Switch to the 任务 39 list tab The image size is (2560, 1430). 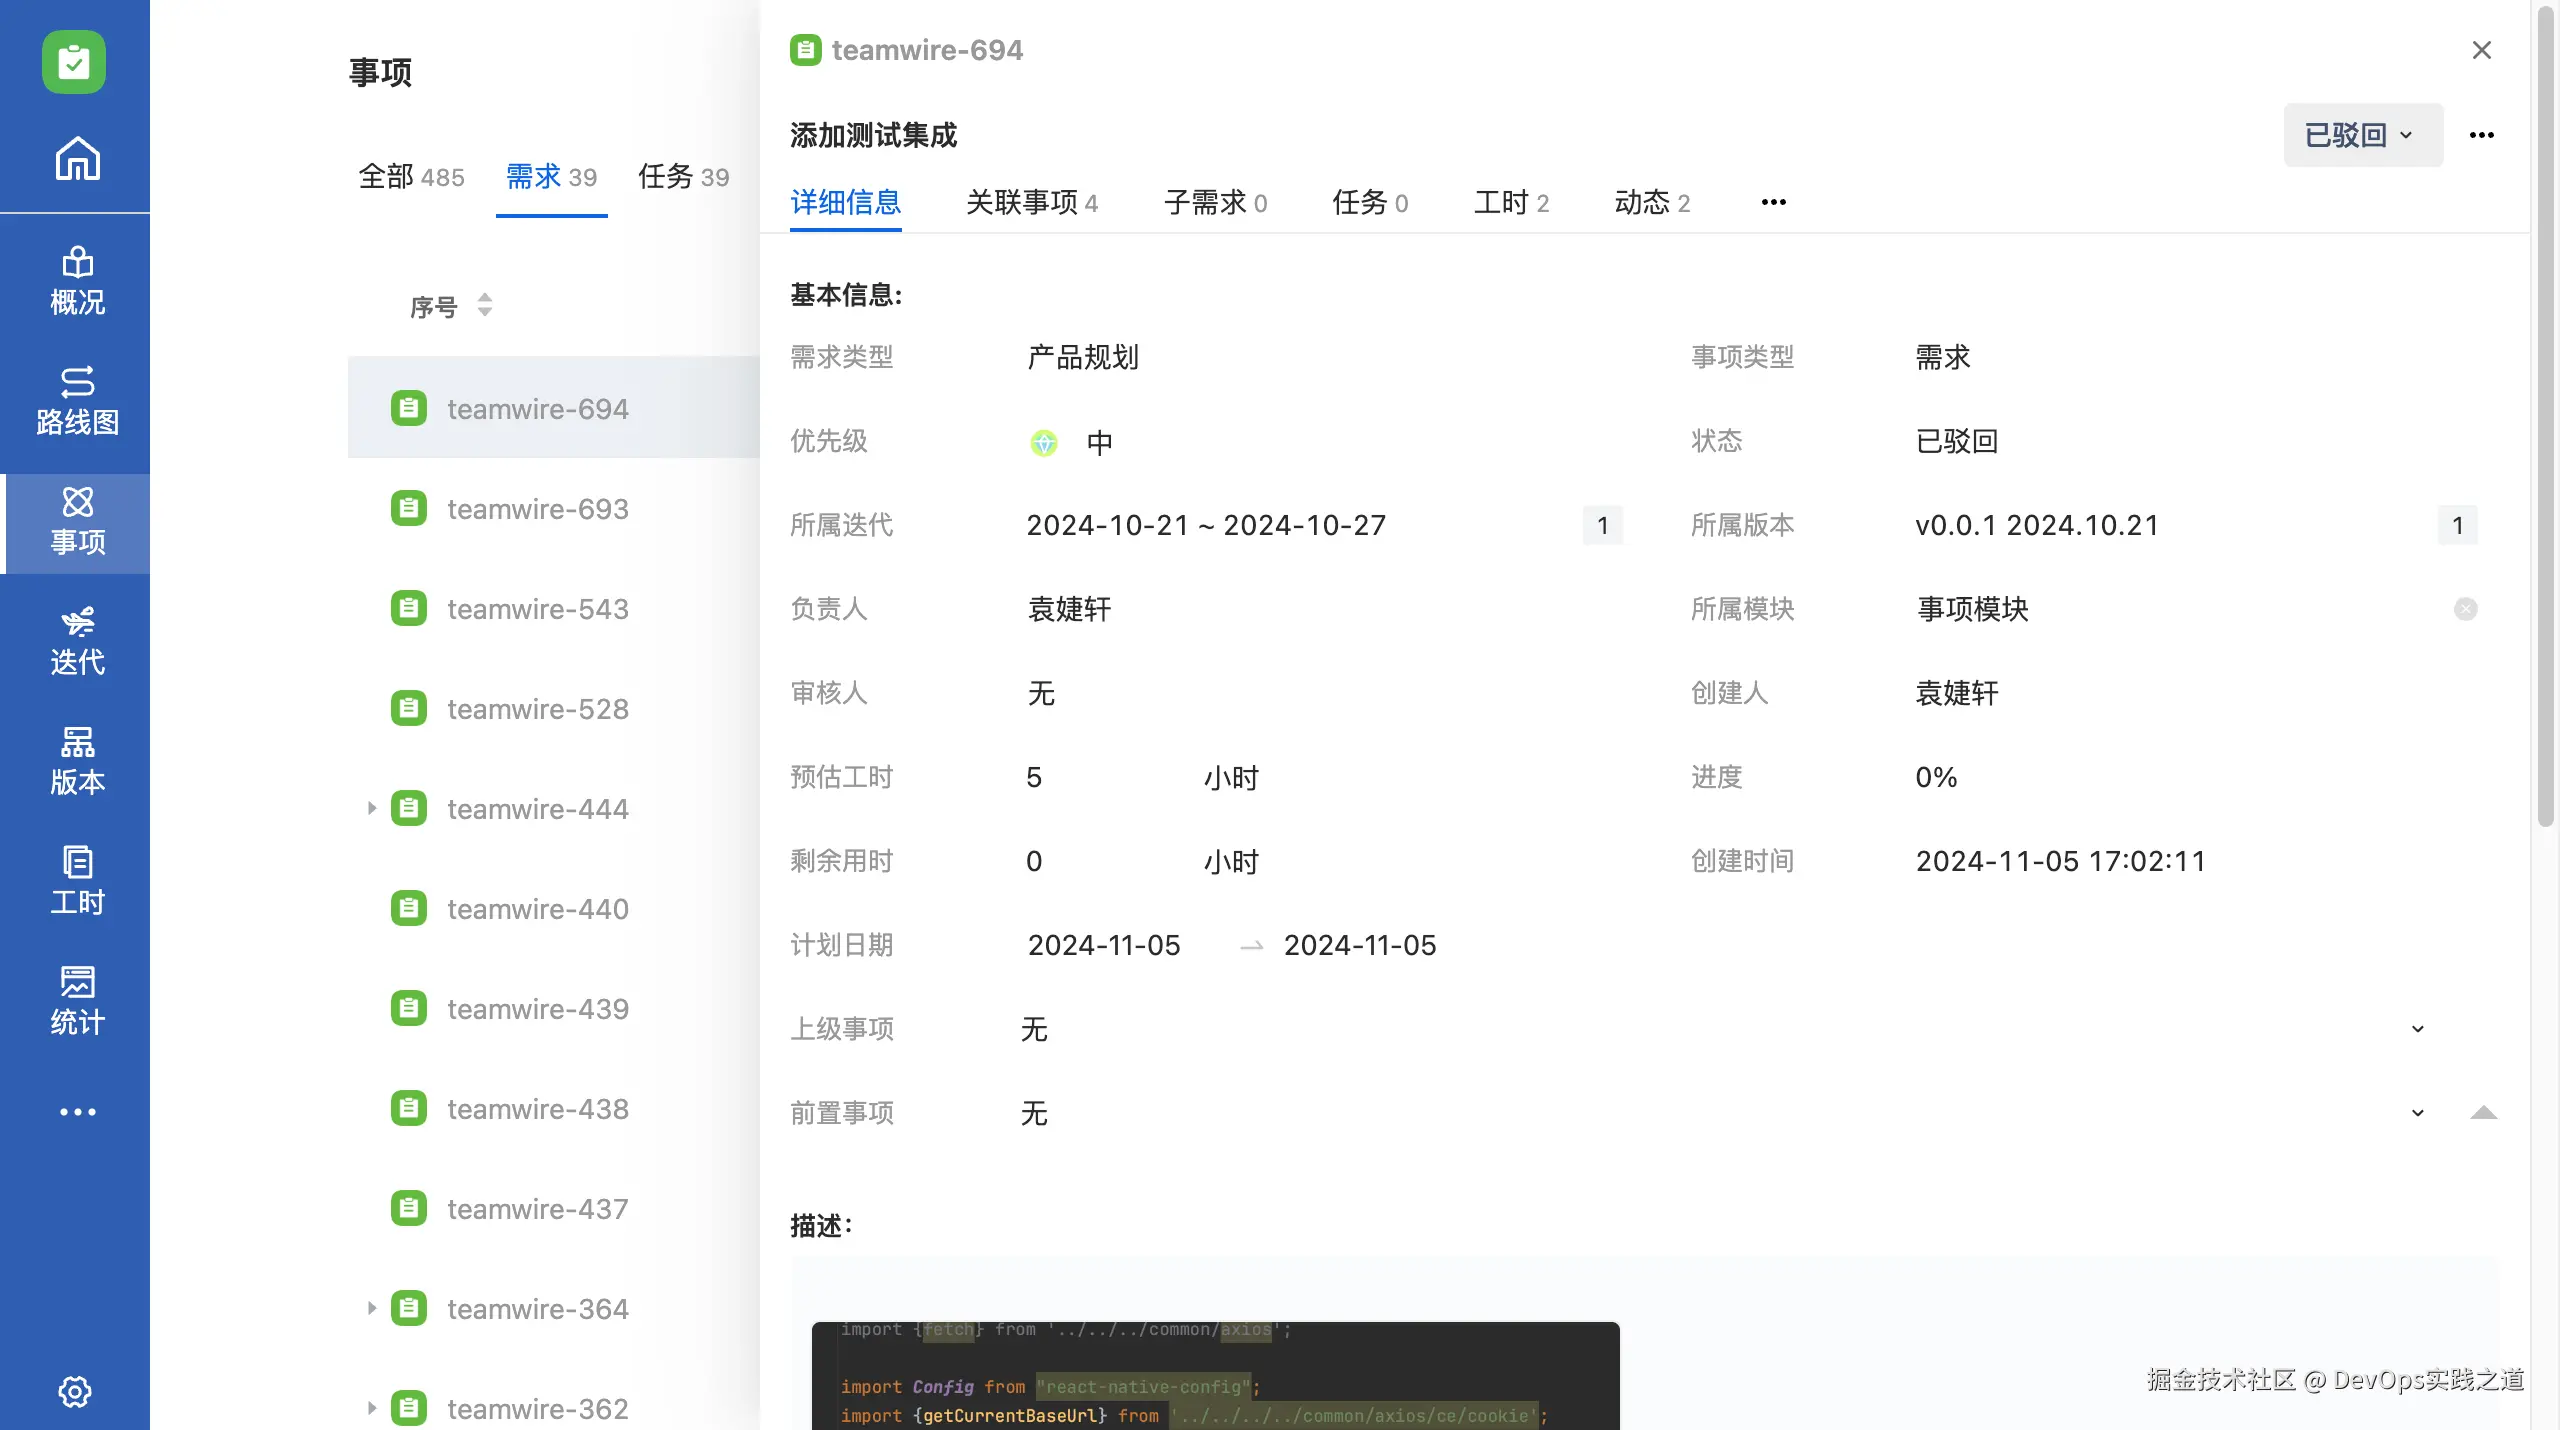(x=683, y=177)
